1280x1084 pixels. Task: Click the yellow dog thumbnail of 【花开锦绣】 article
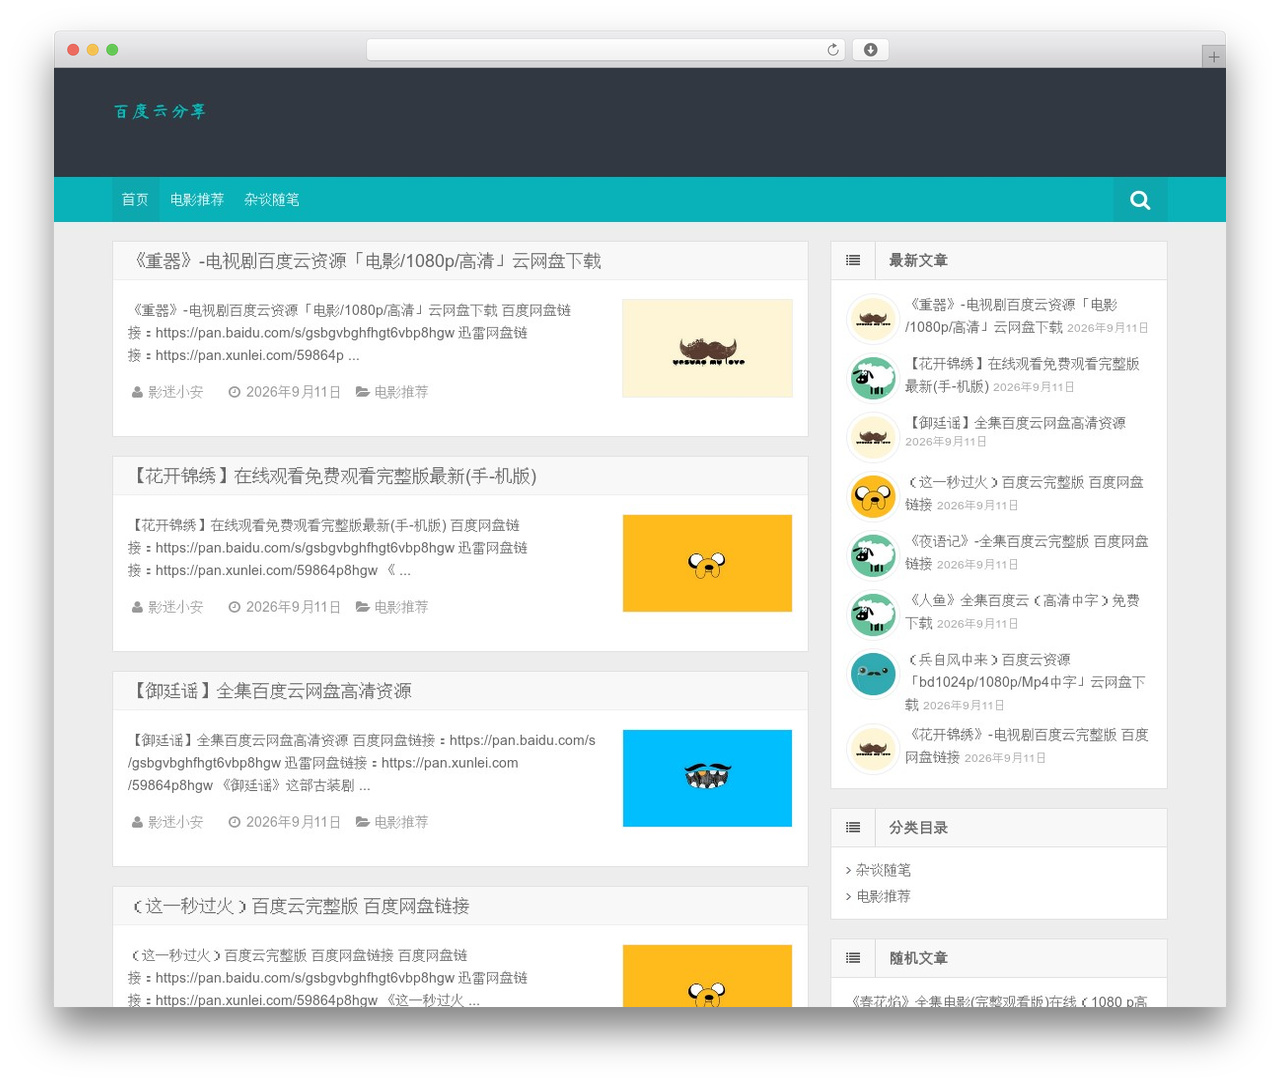[707, 563]
